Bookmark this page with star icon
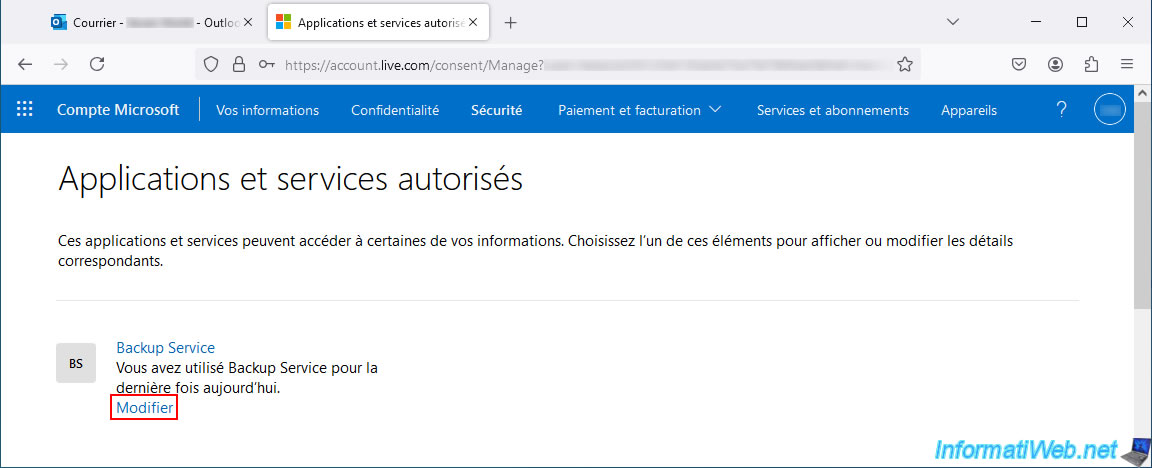The image size is (1152, 468). [x=904, y=65]
